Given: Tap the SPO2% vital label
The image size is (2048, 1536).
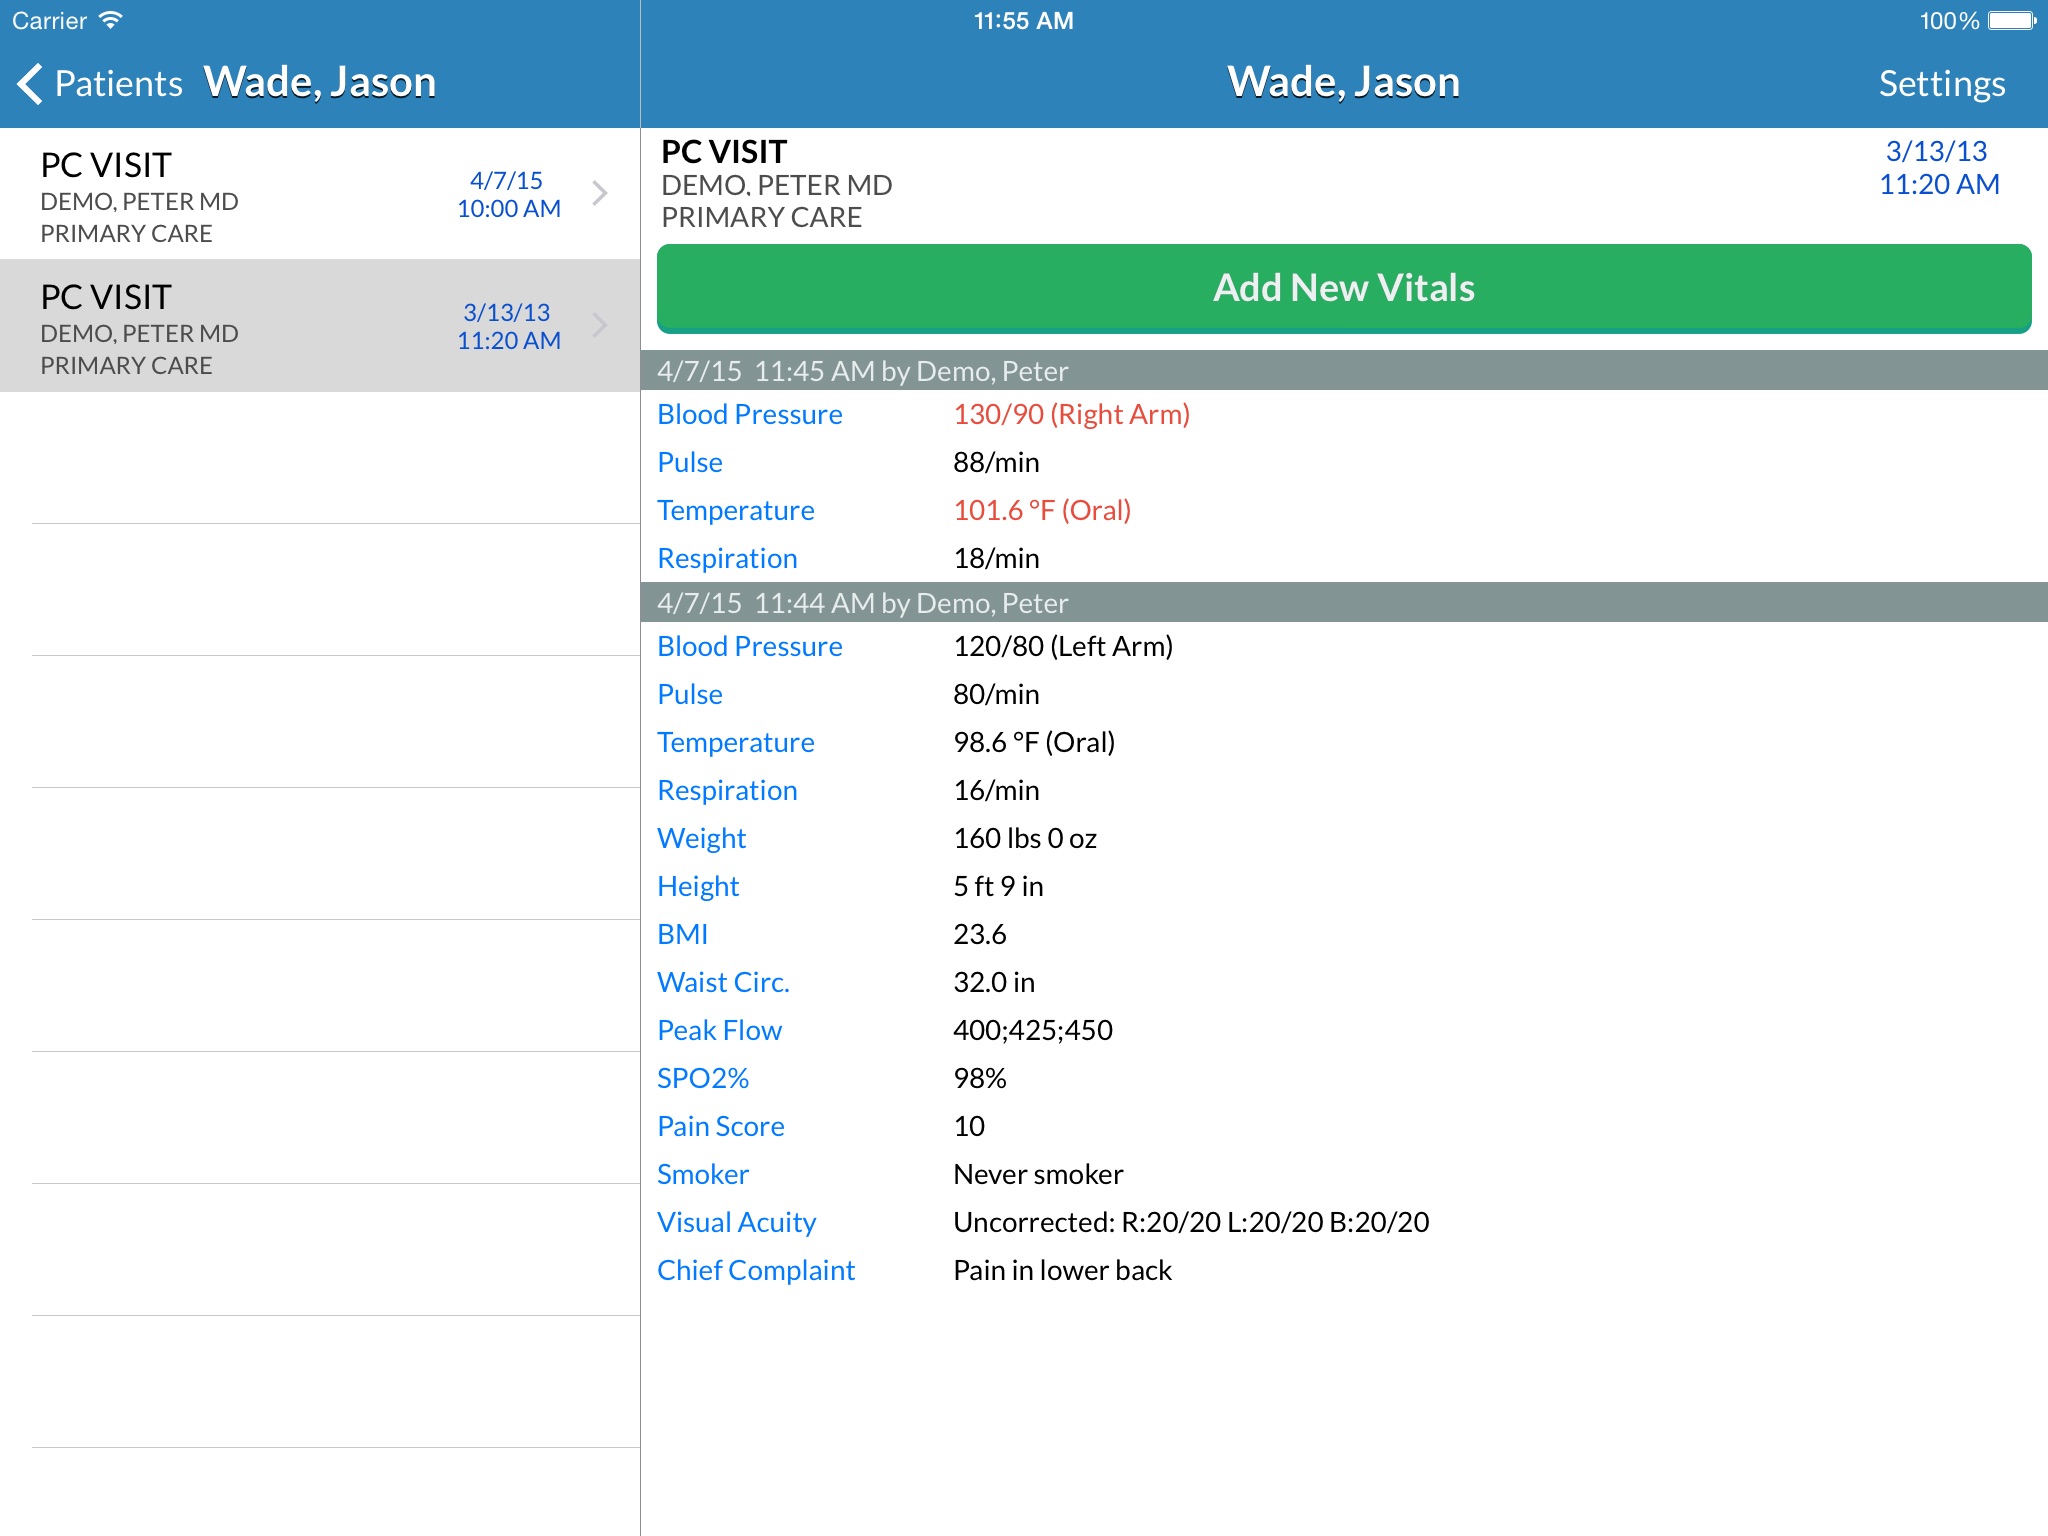Looking at the screenshot, I should click(702, 1078).
